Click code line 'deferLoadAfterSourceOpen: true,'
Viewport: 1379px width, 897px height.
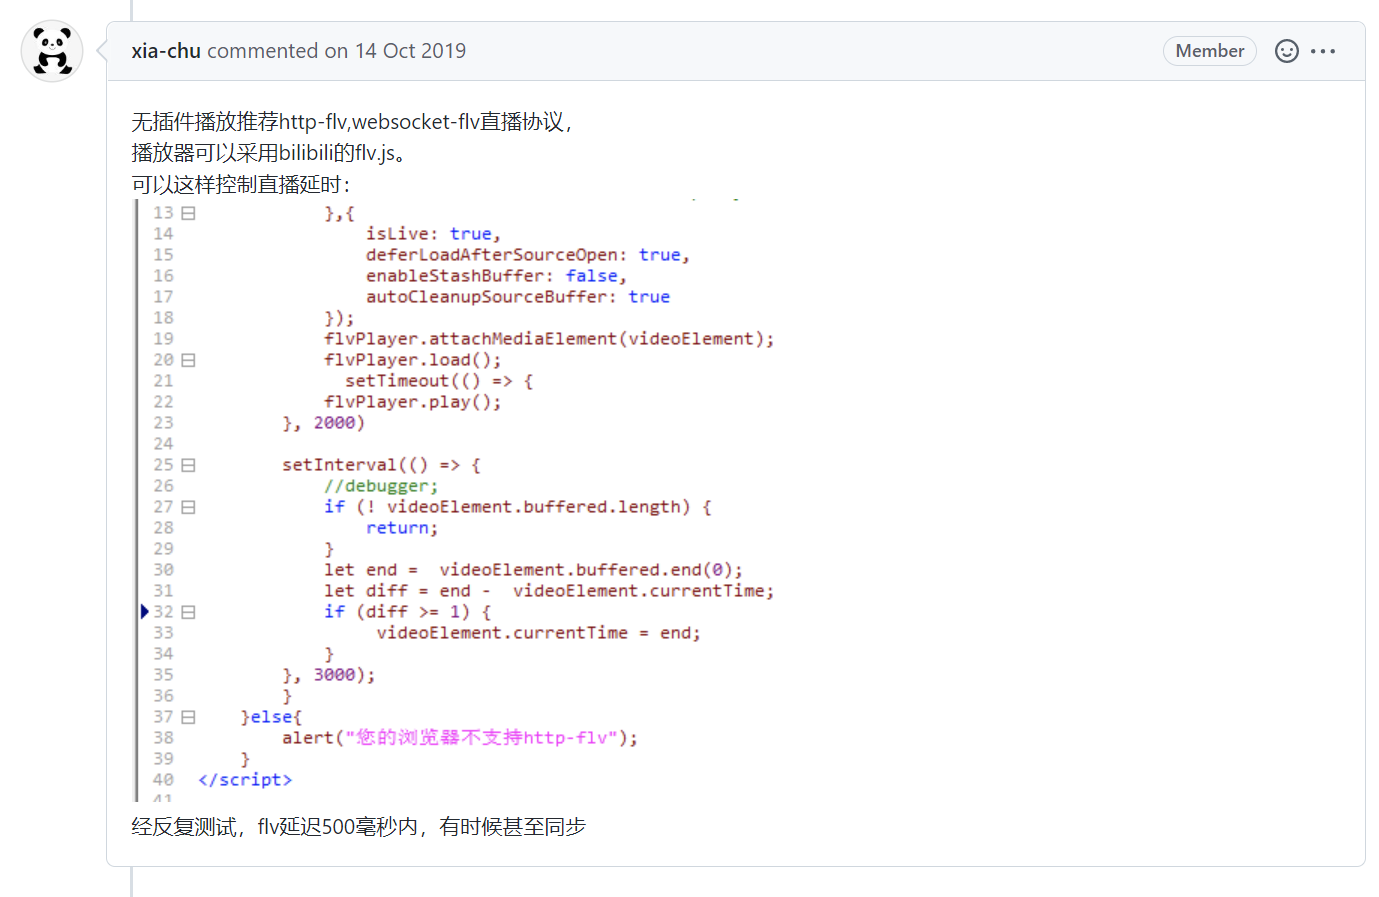(527, 255)
